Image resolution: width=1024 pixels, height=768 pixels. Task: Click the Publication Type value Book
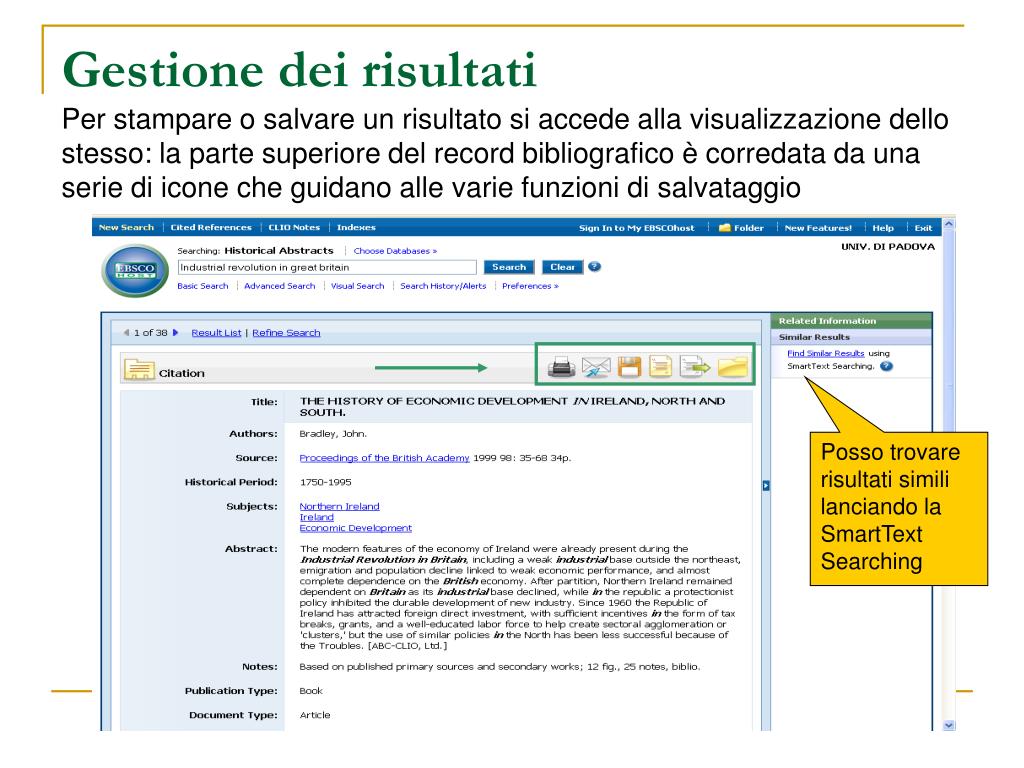(311, 691)
